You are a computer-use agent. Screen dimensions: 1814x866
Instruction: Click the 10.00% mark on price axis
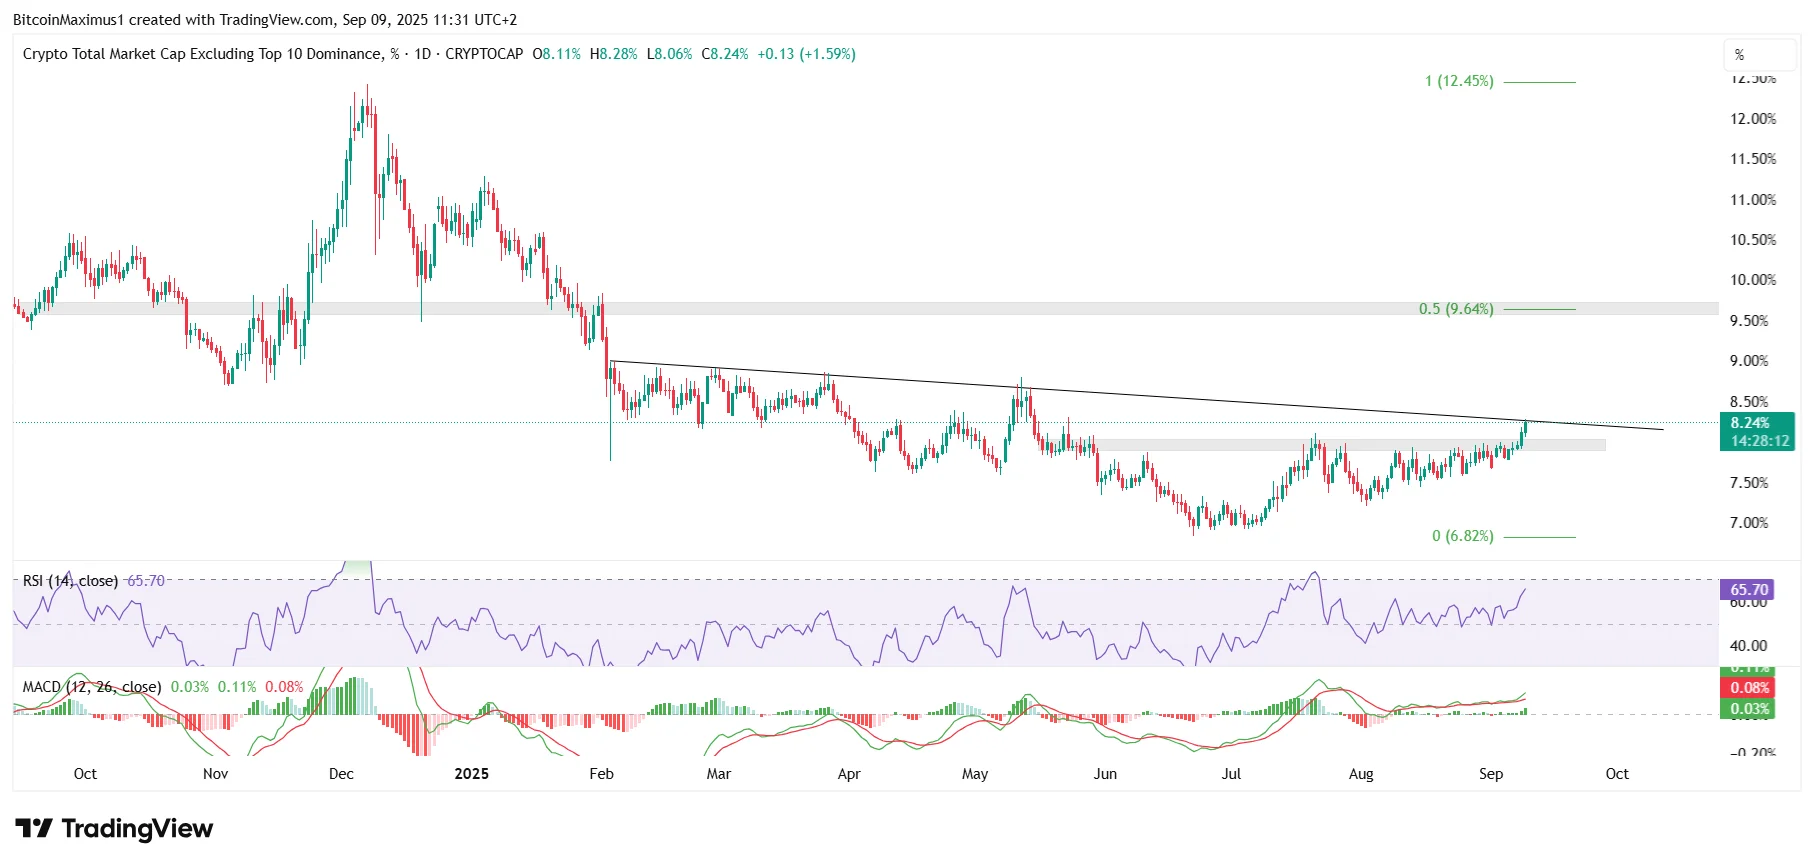pos(1752,280)
